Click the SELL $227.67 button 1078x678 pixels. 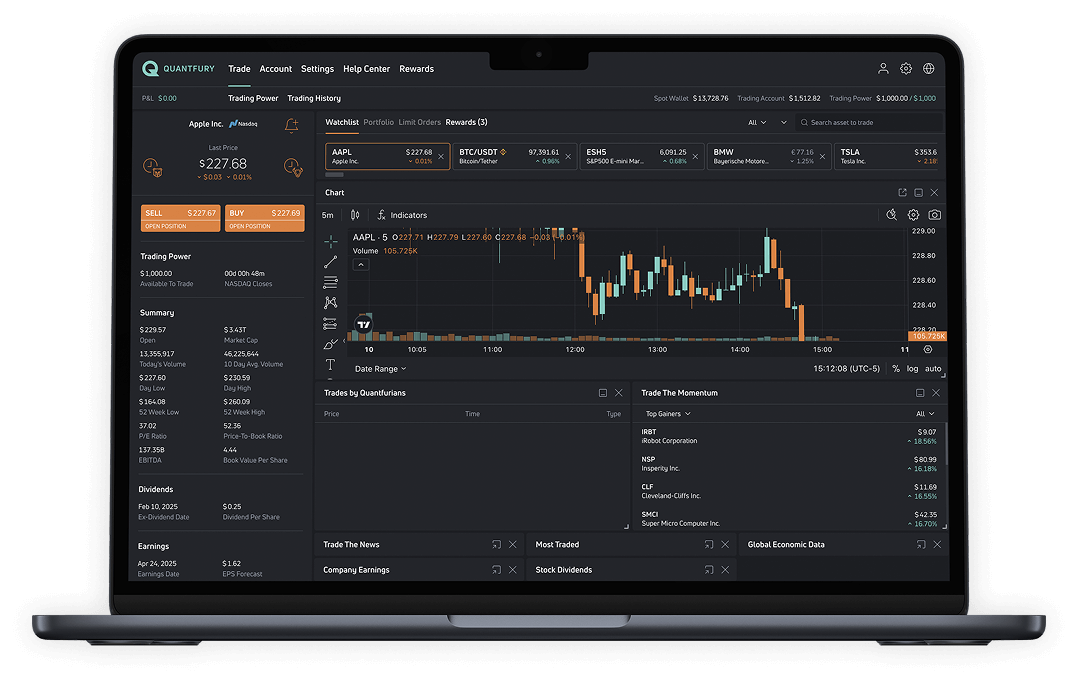pyautogui.click(x=181, y=218)
